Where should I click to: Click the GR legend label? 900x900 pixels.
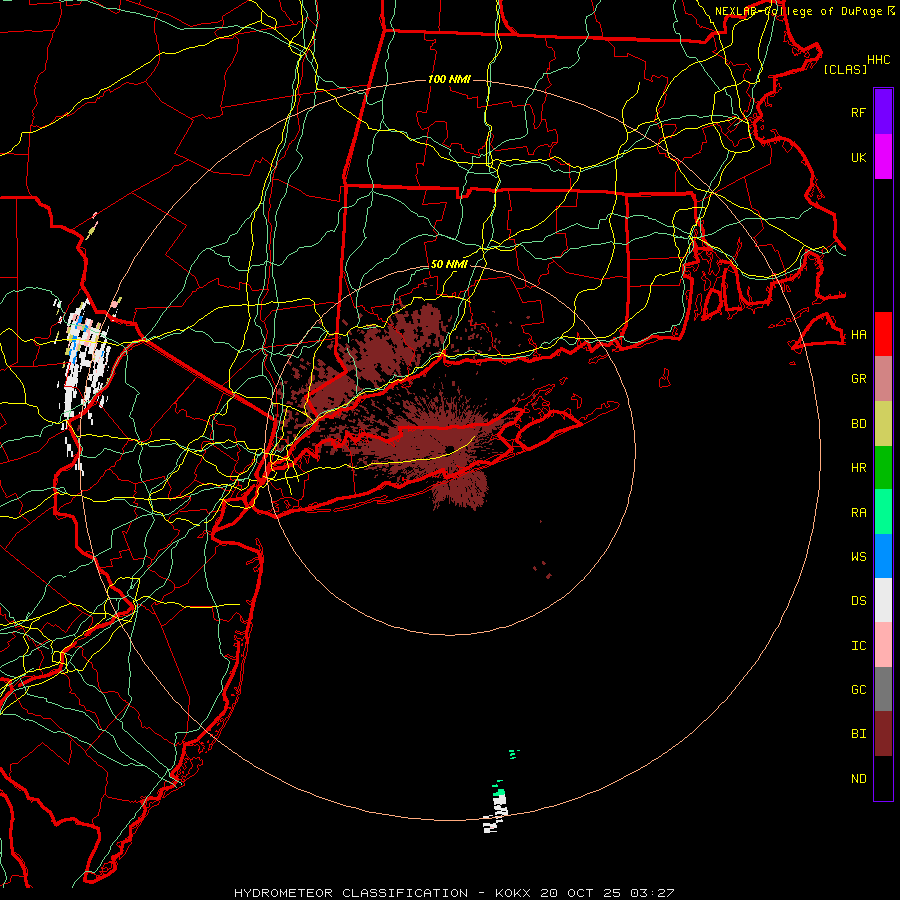pos(859,379)
